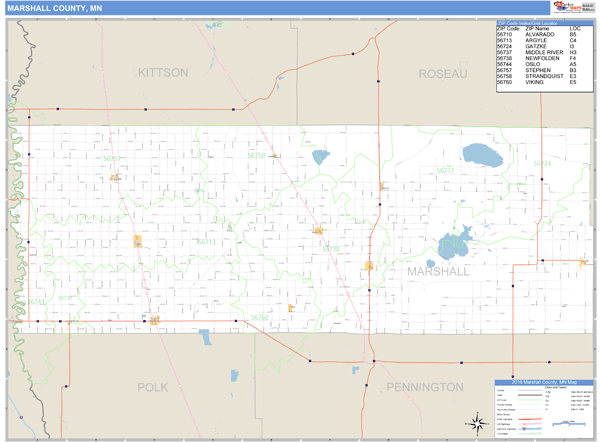Image resolution: width=600 pixels, height=442 pixels.
Task: Click the large blue lake near ZIP 56727
Action: coord(481,155)
